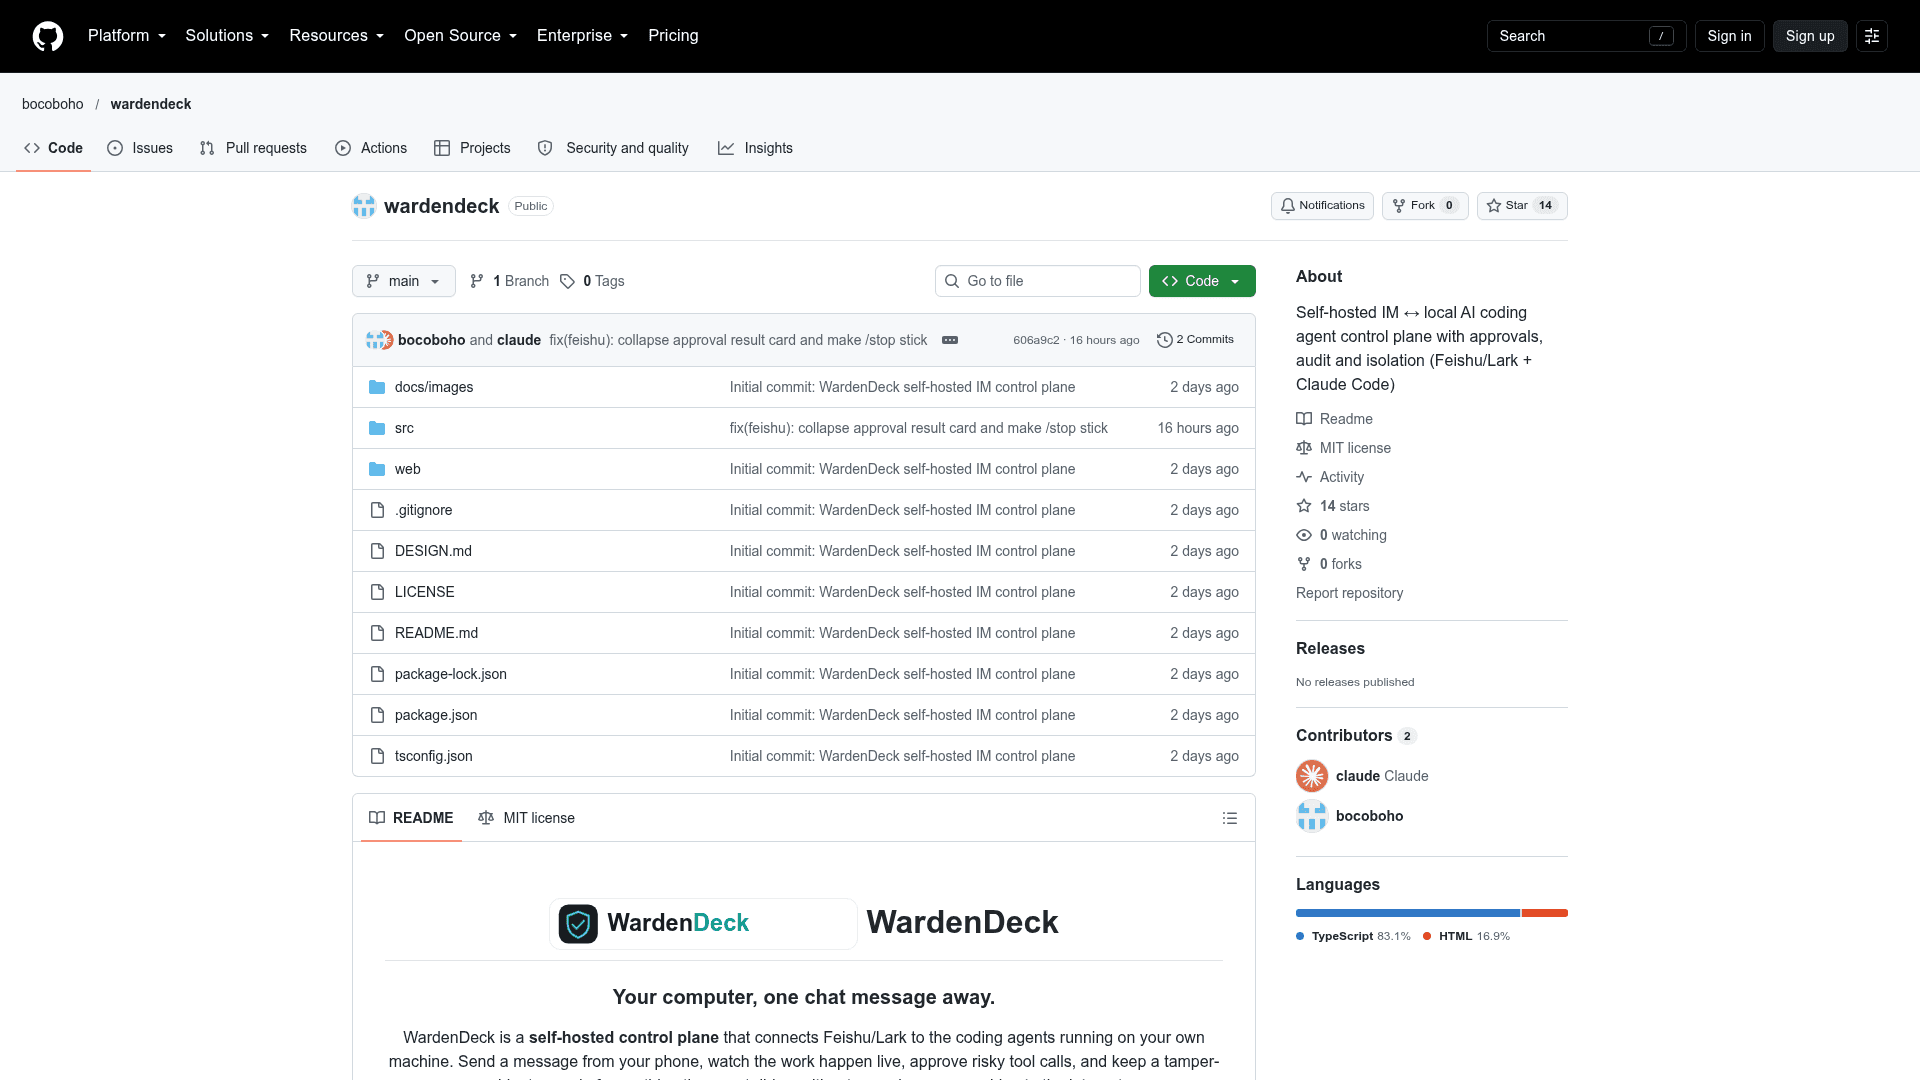1920x1080 pixels.
Task: Open the Pricing link
Action: point(673,36)
